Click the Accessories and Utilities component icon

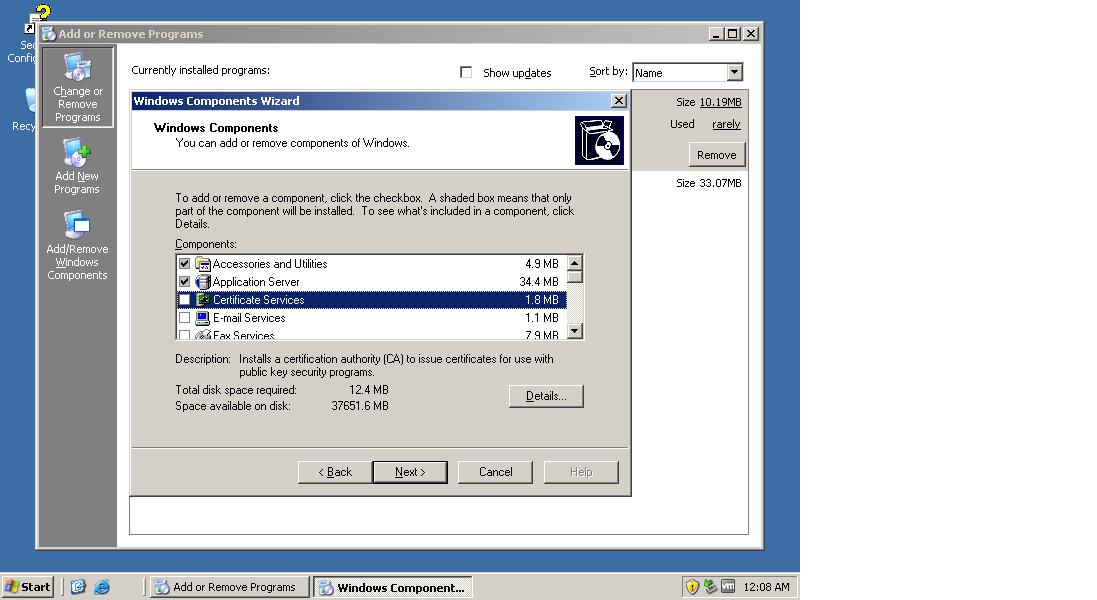[203, 263]
